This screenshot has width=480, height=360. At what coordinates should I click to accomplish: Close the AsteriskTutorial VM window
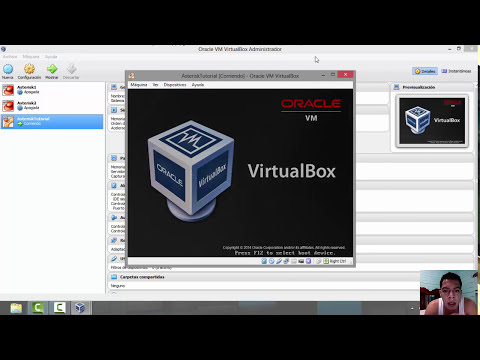[345, 75]
